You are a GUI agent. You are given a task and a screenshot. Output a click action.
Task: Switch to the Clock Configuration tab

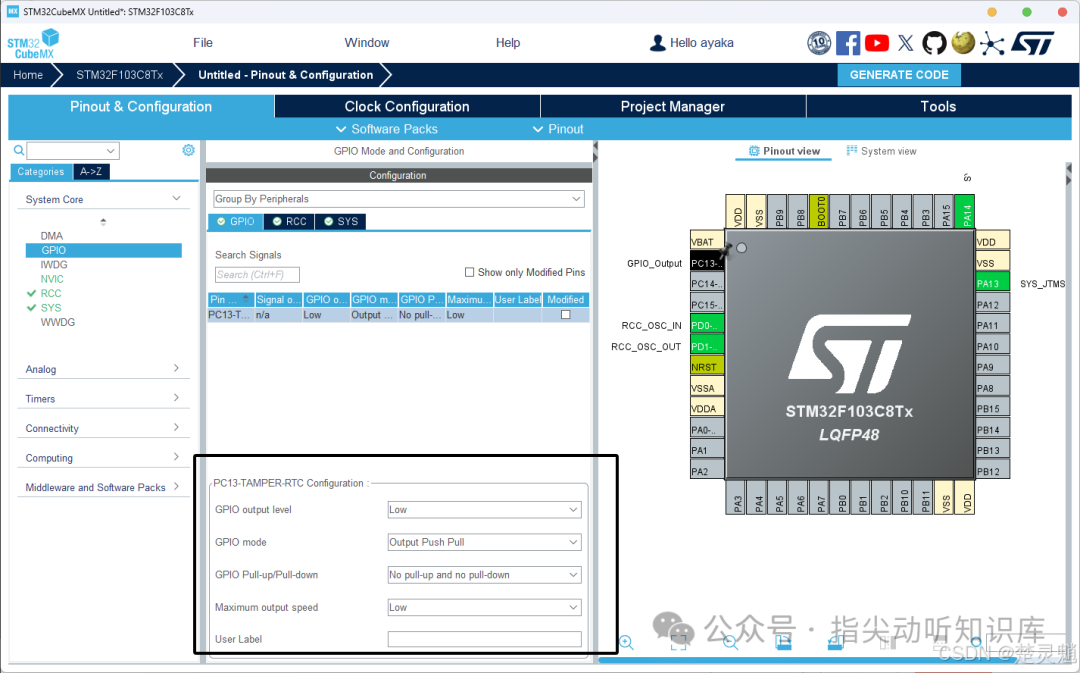pos(407,107)
